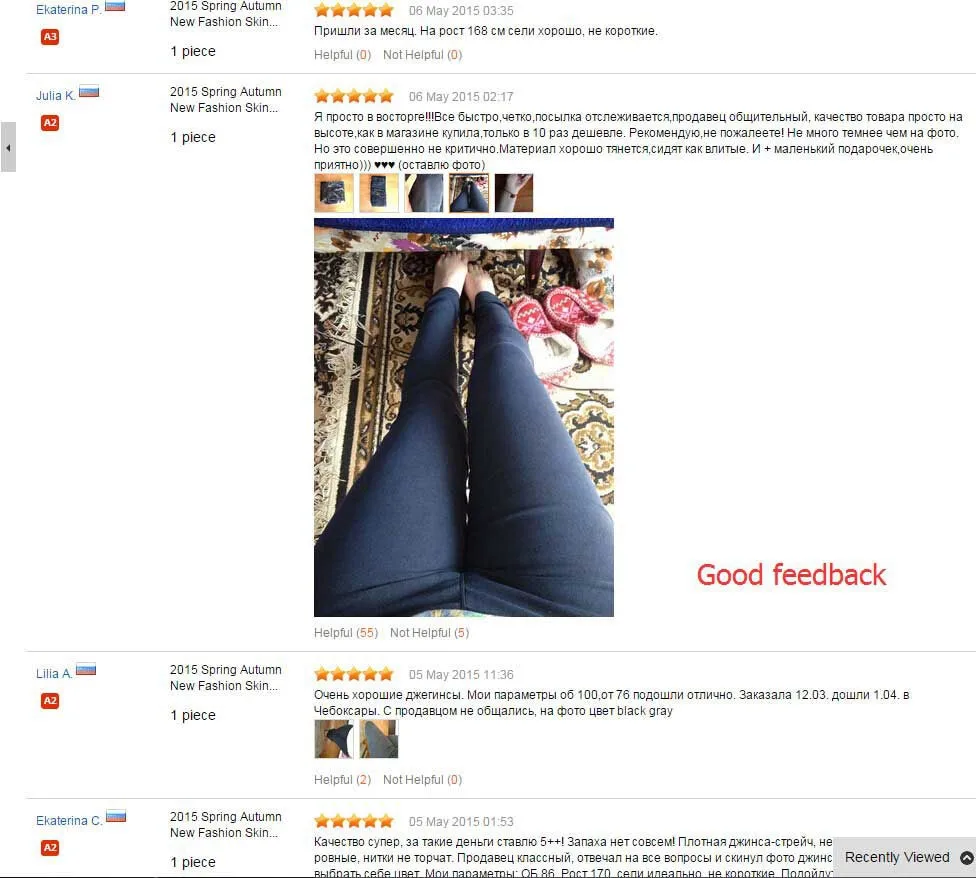Screen dimensions: 976x878
Task: Mark Lilia A.'s review as Helpful (2)
Action: pos(342,780)
